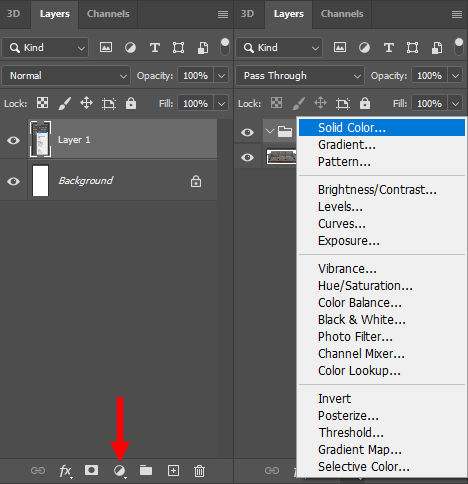
Task: Toggle layer filtering switch in left panel
Action: (225, 46)
